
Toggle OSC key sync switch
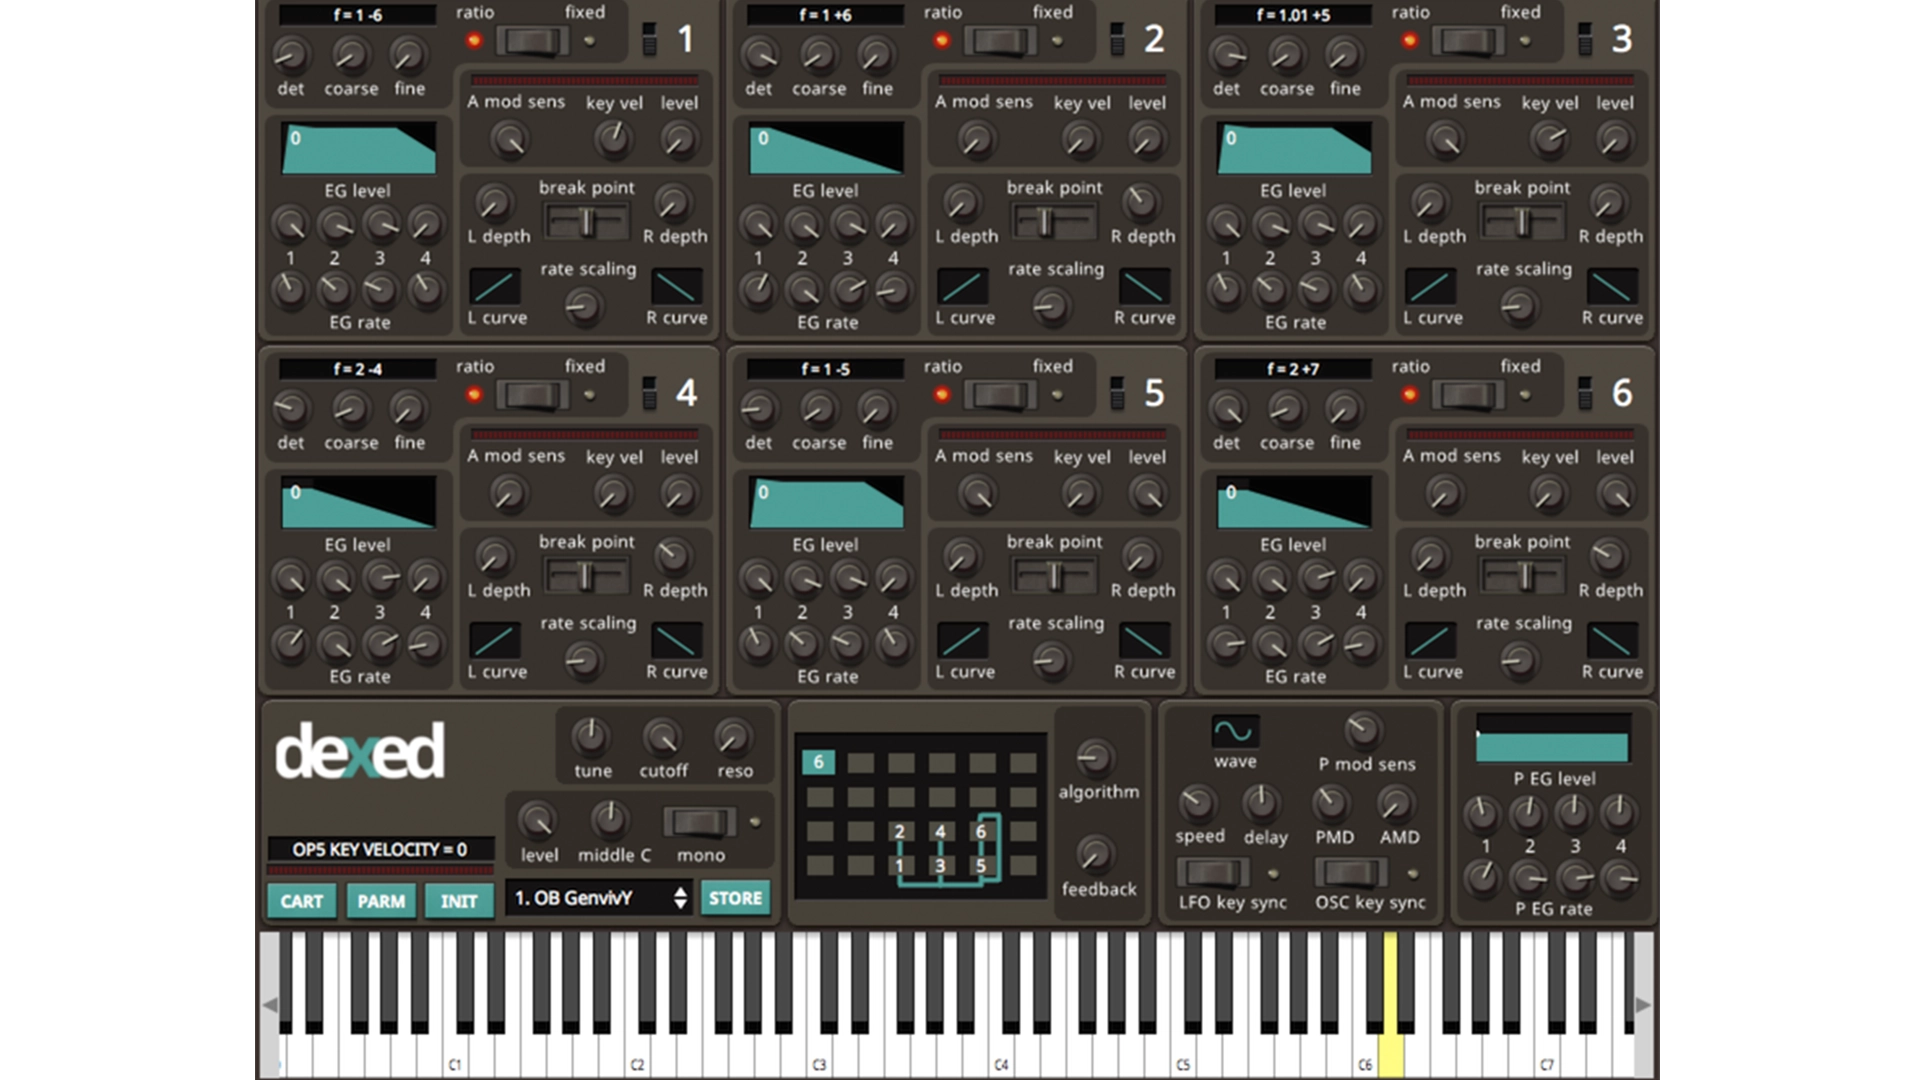1351,873
